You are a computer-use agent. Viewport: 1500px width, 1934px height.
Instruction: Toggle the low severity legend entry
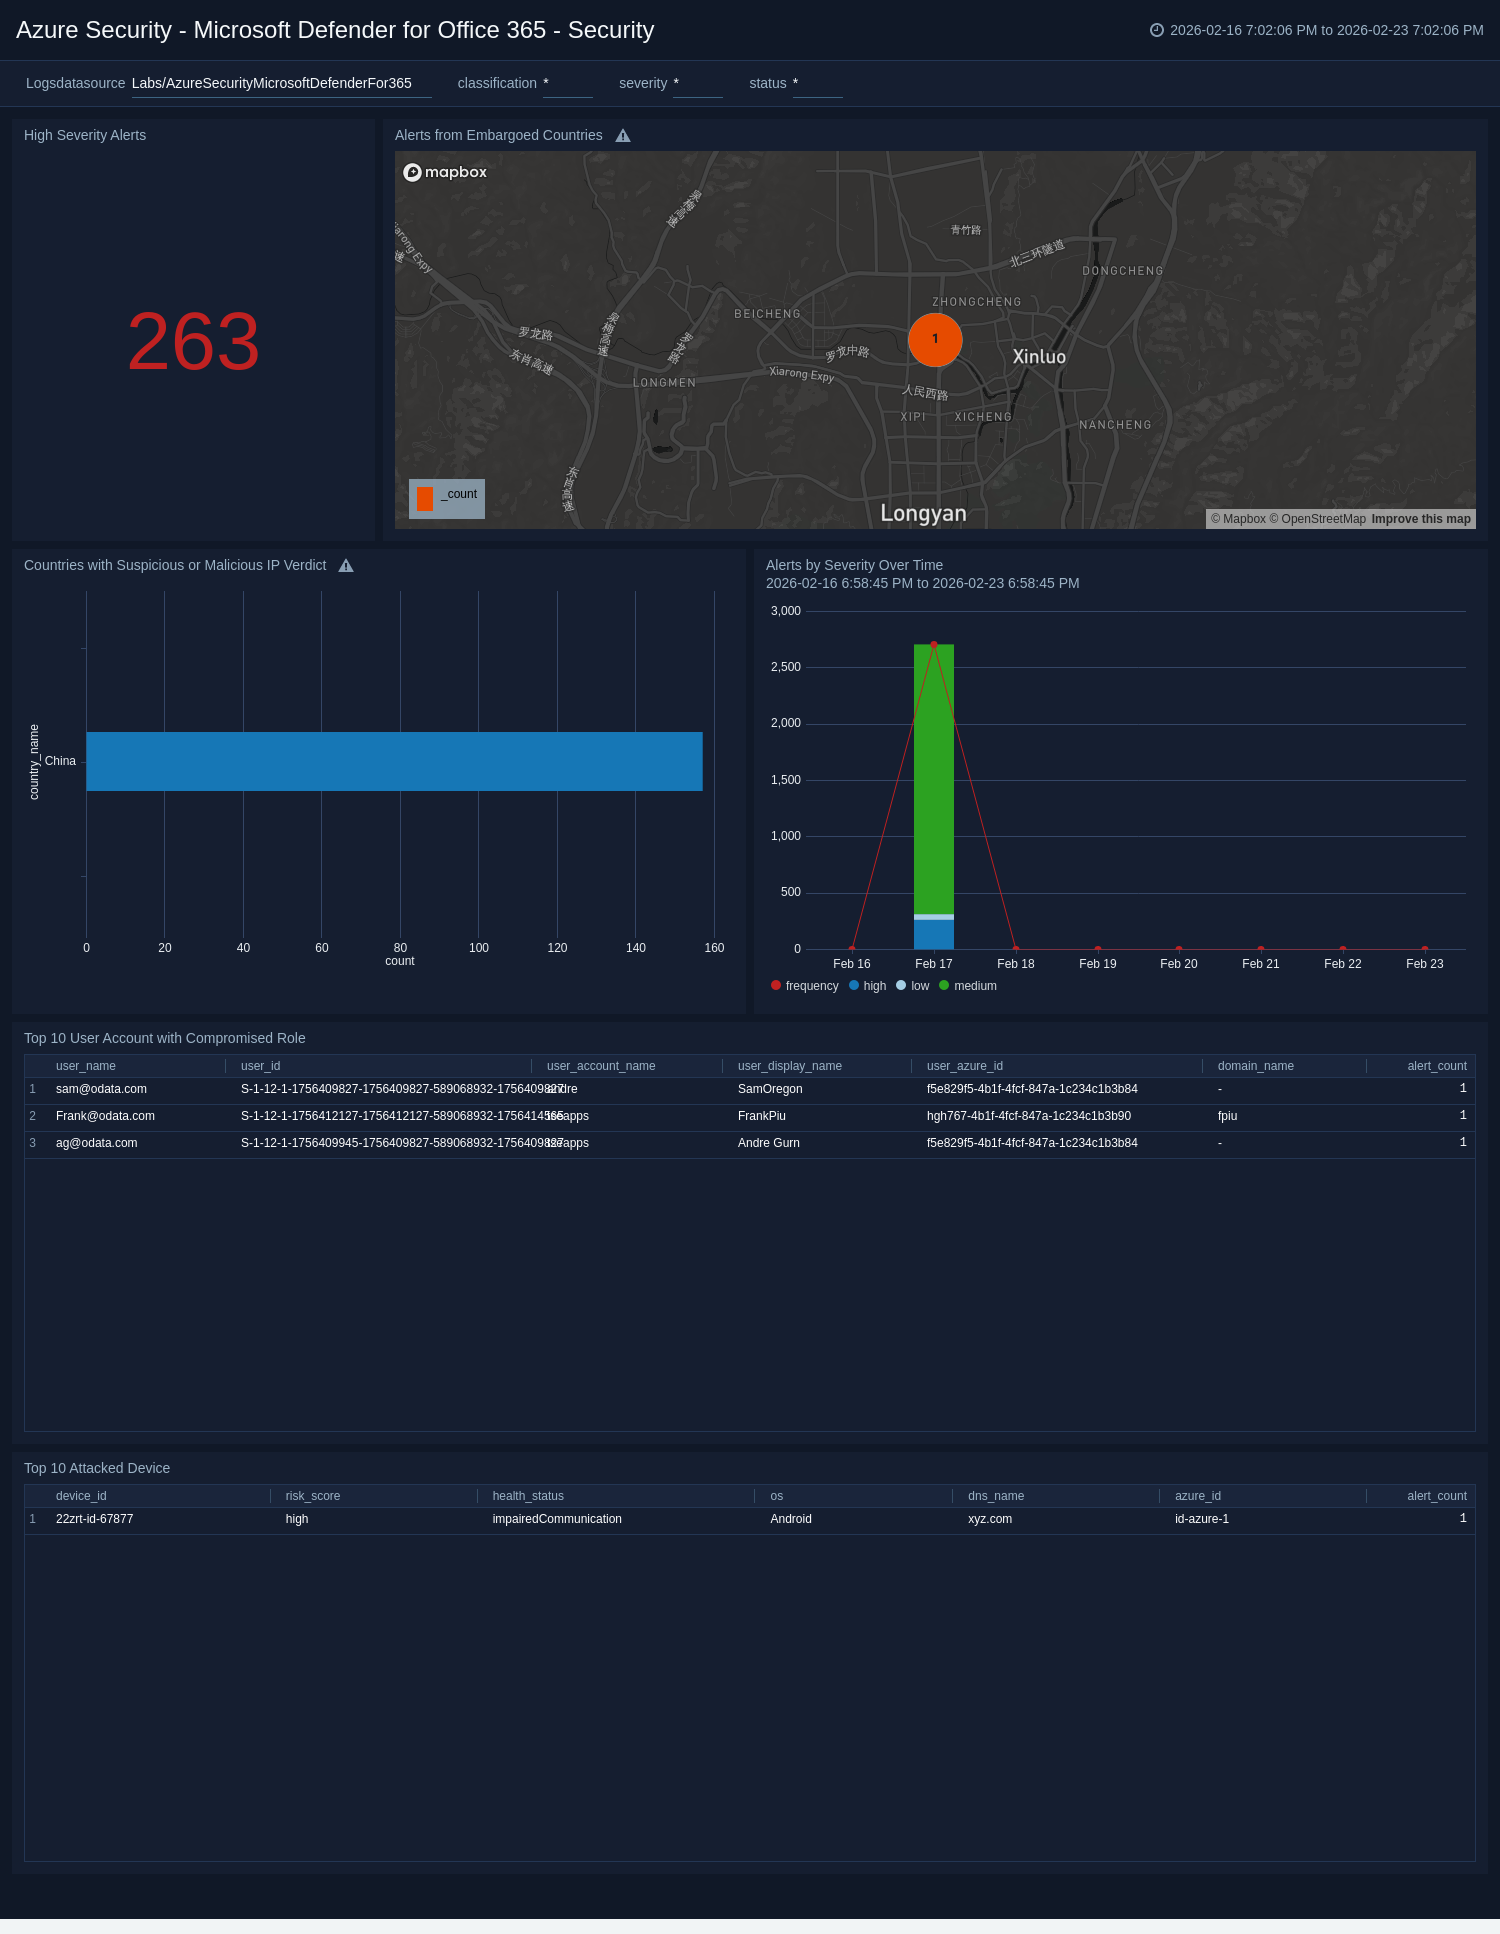point(913,986)
